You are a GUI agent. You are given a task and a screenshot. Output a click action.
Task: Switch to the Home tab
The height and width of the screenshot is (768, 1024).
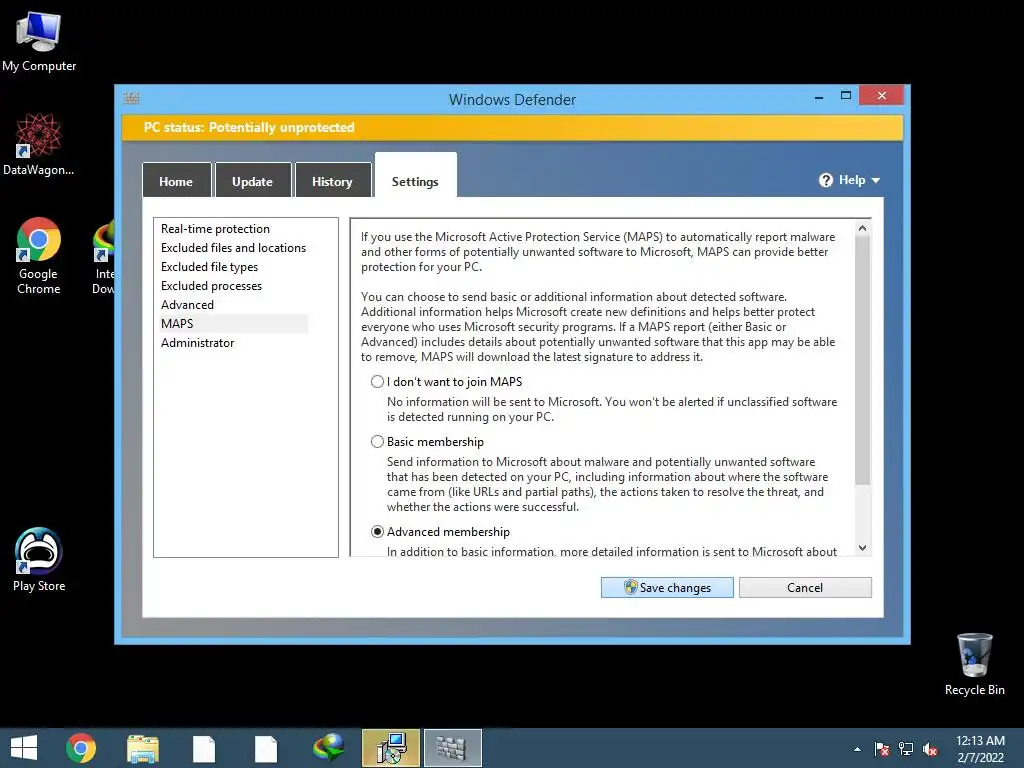click(176, 180)
